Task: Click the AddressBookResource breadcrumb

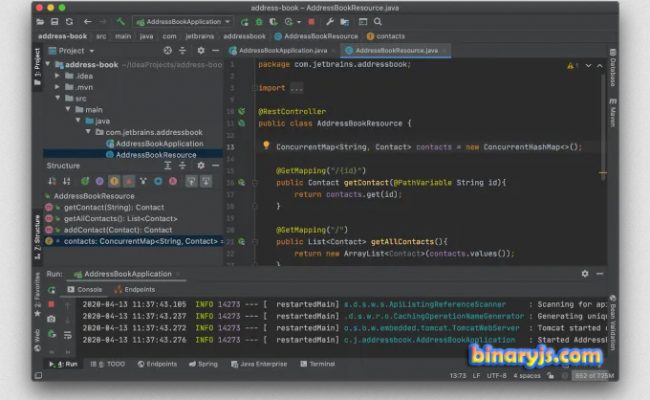Action: pos(316,36)
